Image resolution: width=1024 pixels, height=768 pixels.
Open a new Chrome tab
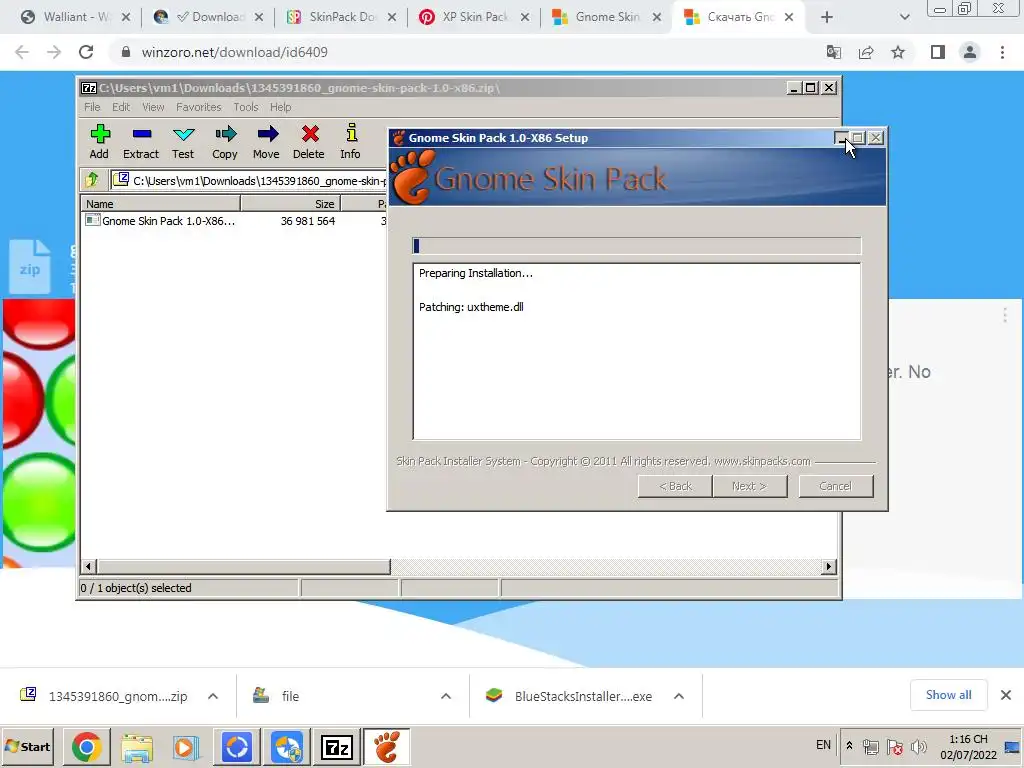(827, 17)
